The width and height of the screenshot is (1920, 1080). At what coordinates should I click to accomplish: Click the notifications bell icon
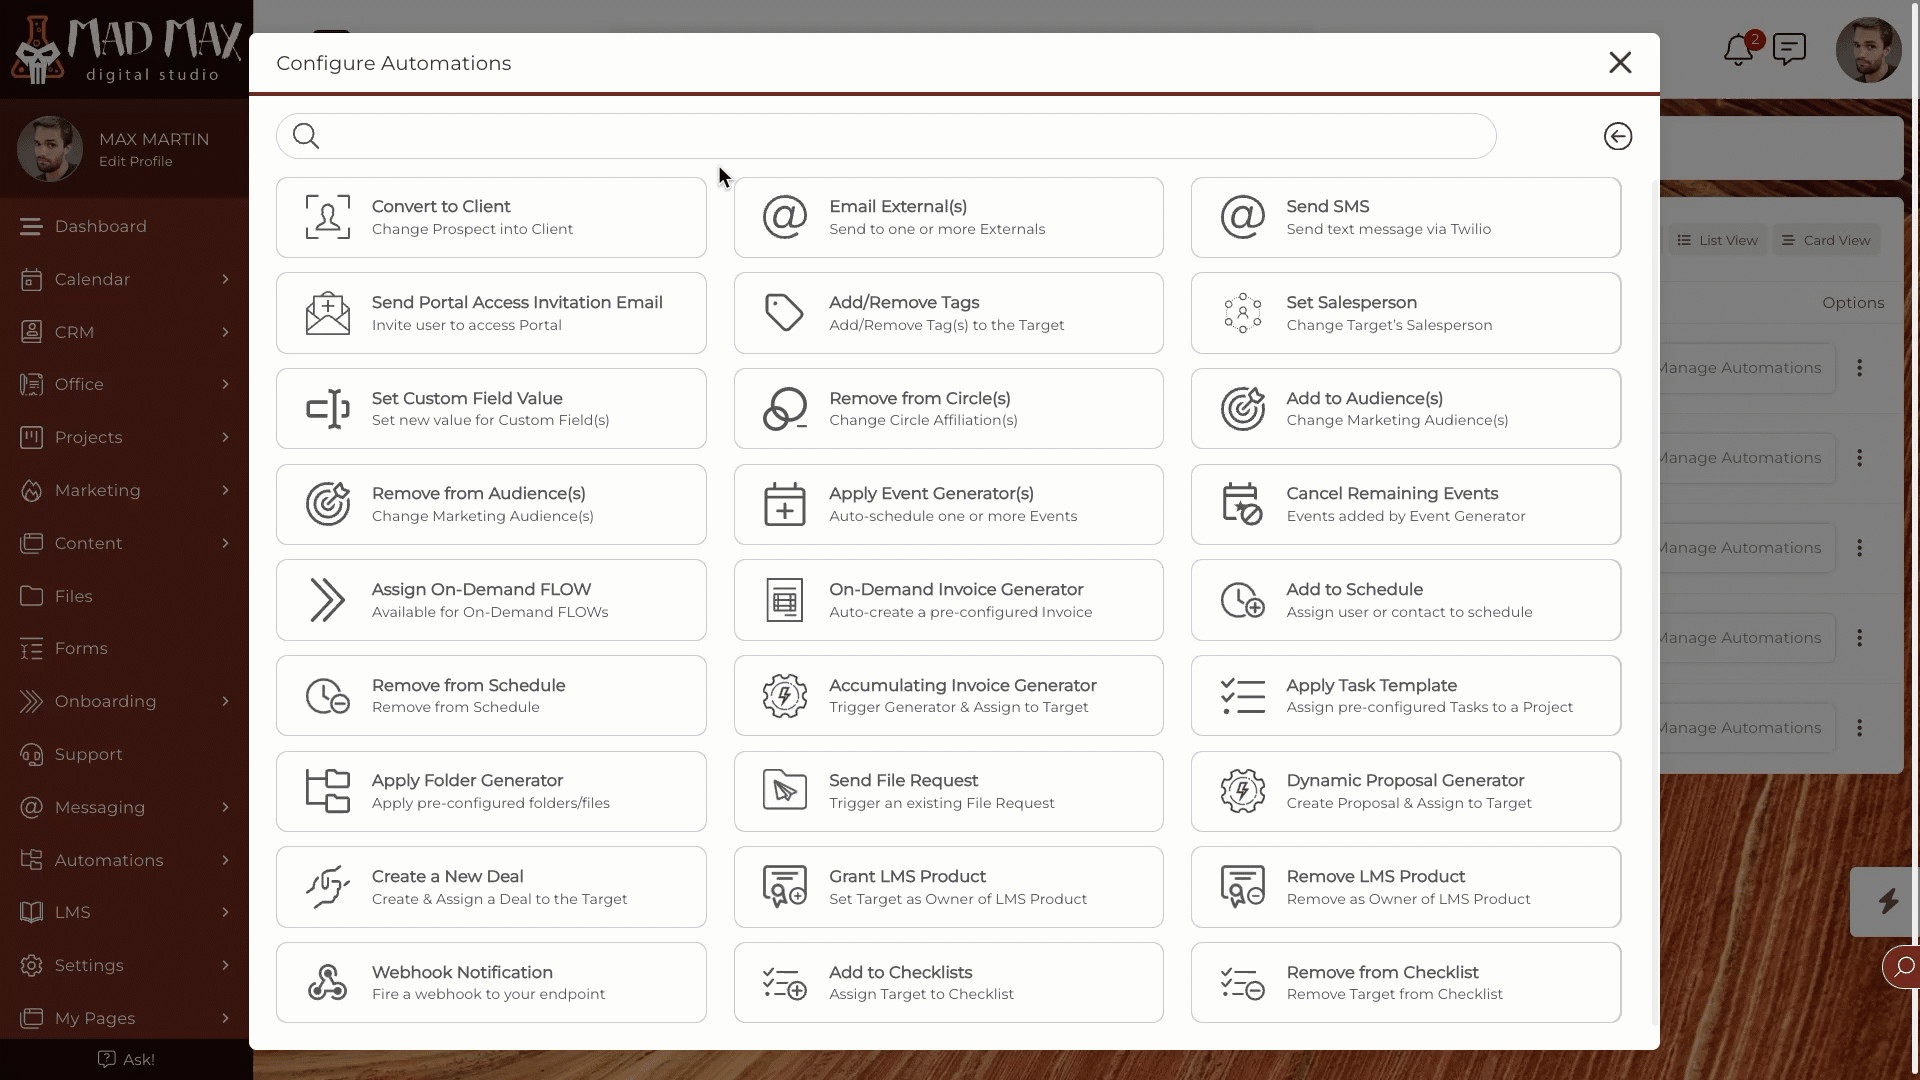(1738, 50)
